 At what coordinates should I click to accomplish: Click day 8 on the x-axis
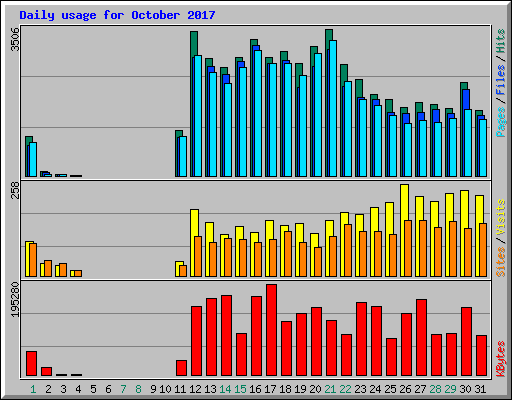click(x=138, y=389)
